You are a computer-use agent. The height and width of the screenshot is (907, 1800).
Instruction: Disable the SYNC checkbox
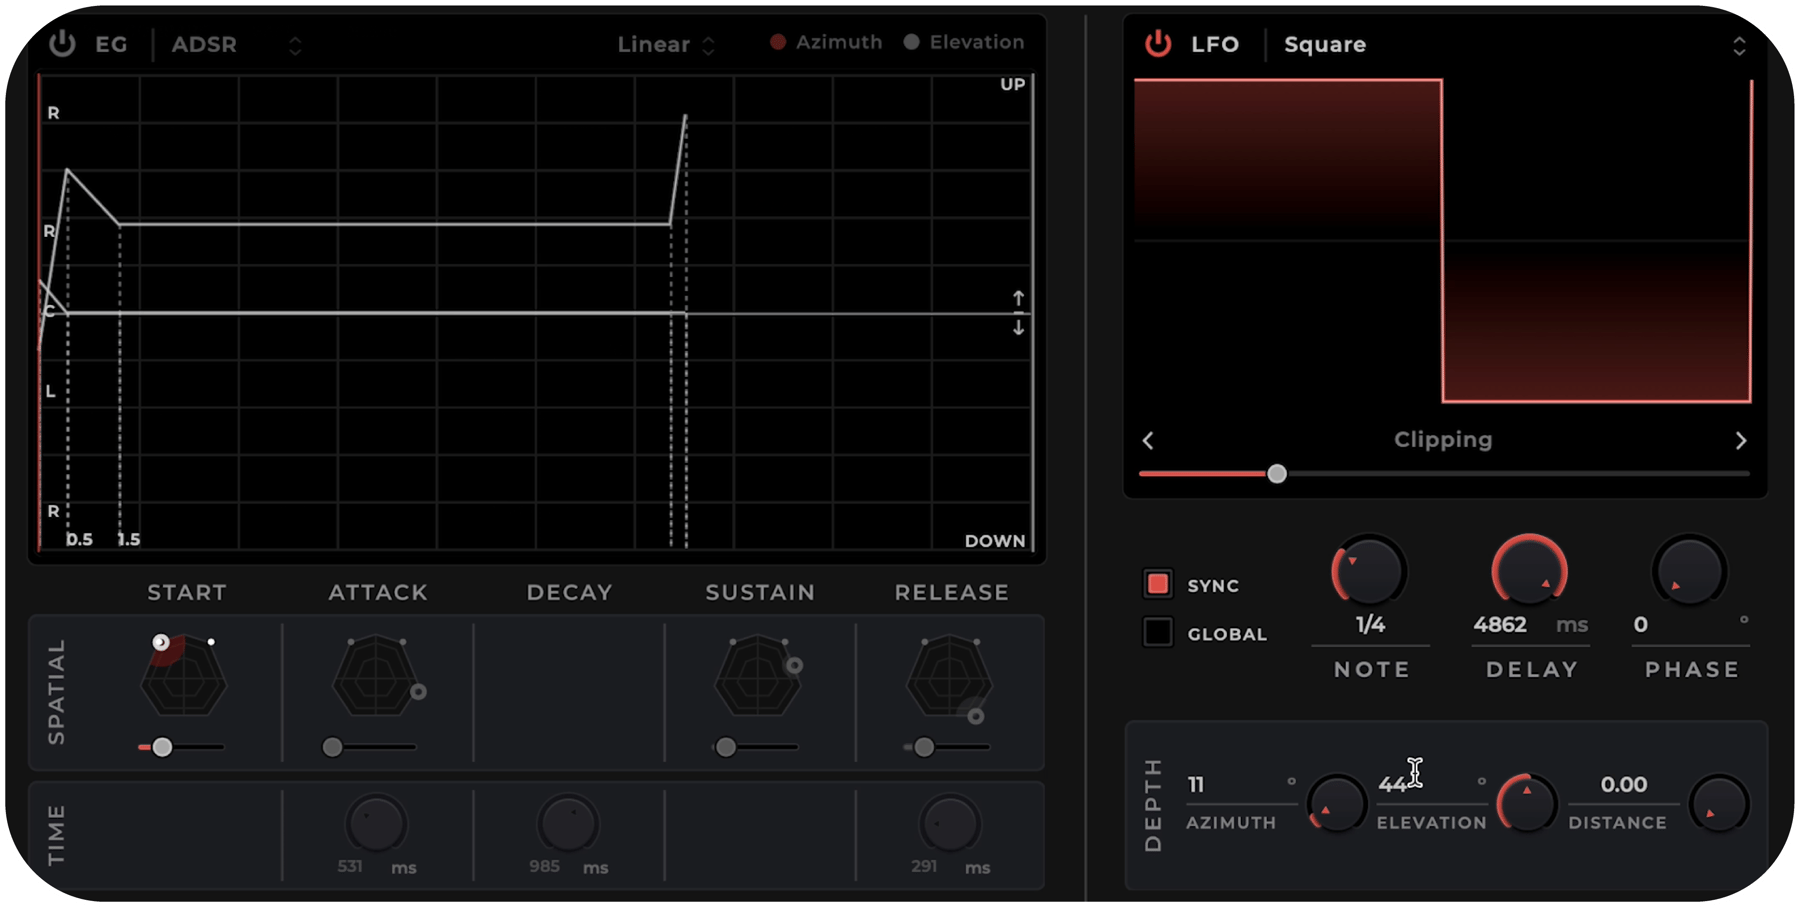(x=1158, y=584)
